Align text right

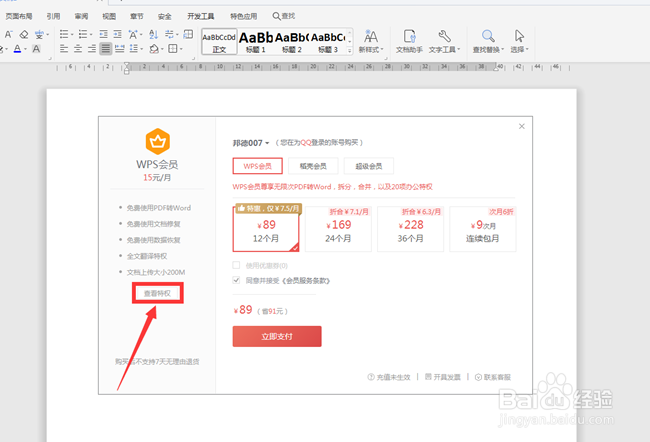point(92,49)
